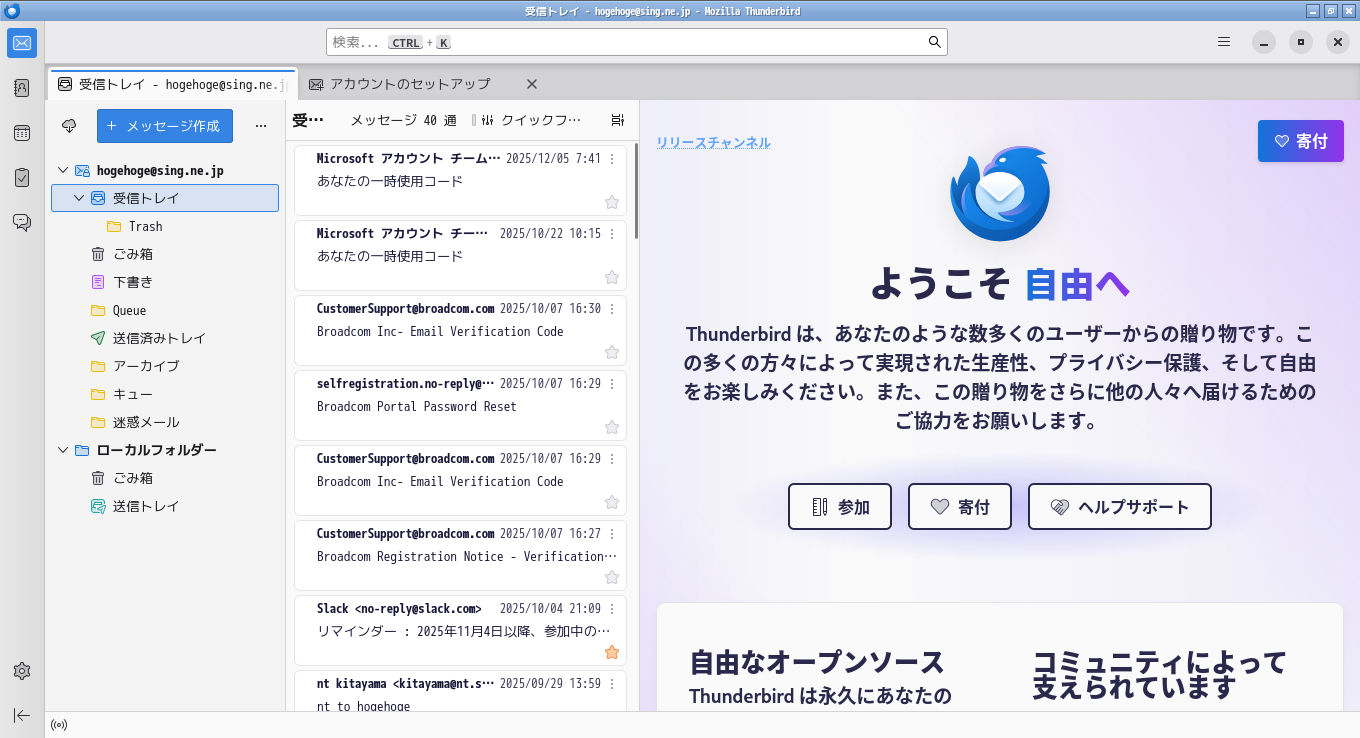1360x738 pixels.
Task: Open the Thunderbird application menu
Action: click(1224, 42)
